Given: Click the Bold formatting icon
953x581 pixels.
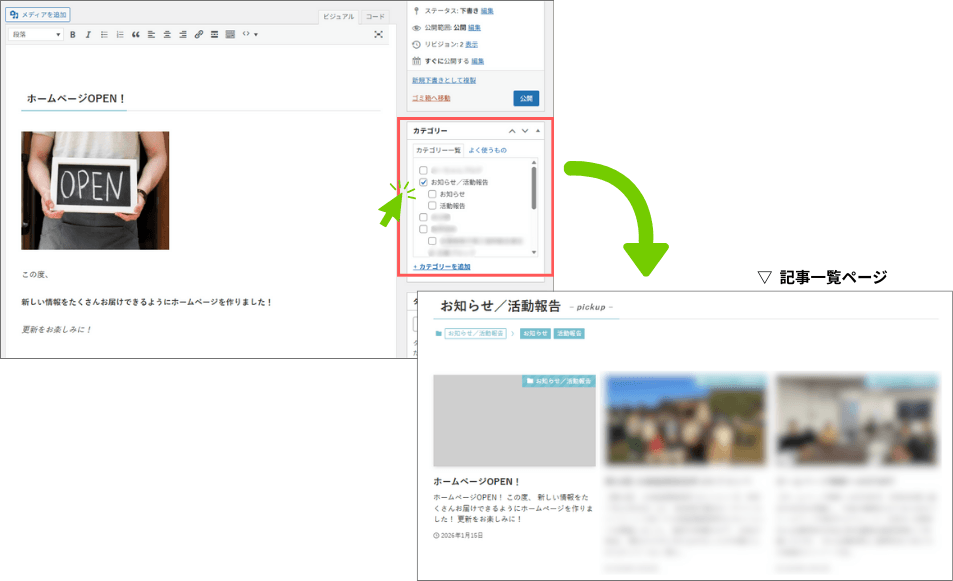Looking at the screenshot, I should 73,34.
